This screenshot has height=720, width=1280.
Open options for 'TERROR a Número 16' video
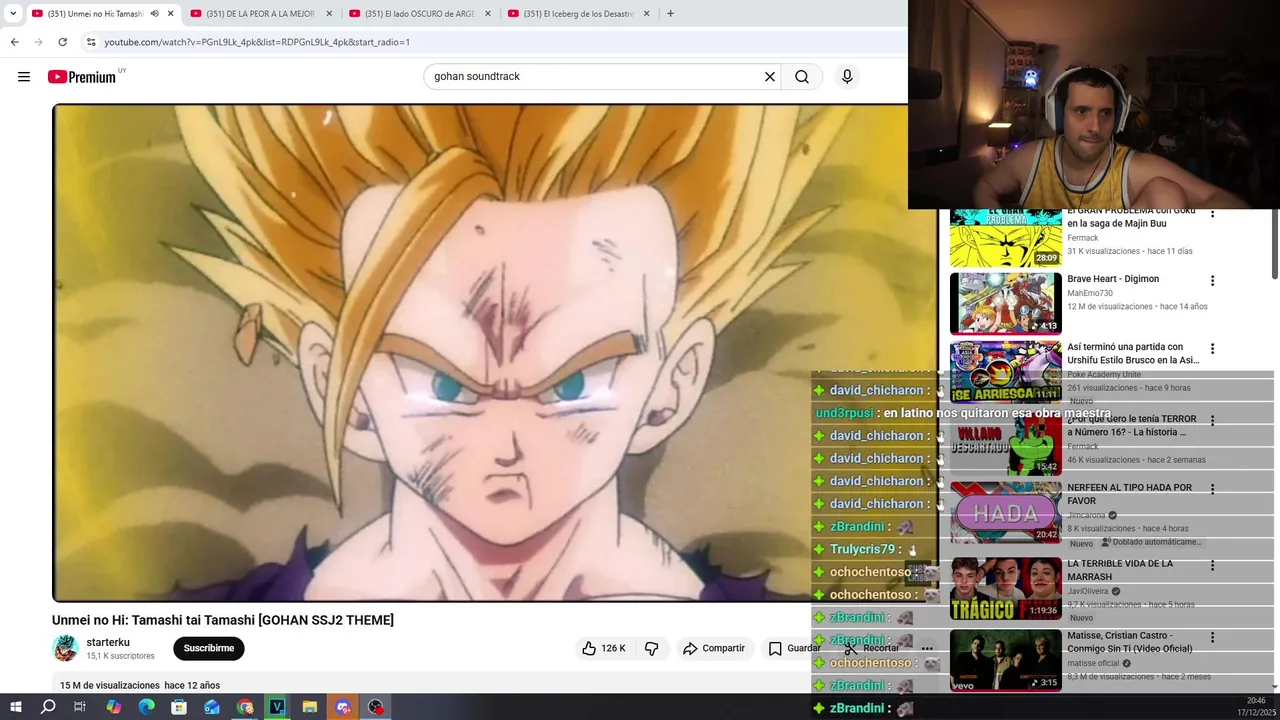[1212, 421]
